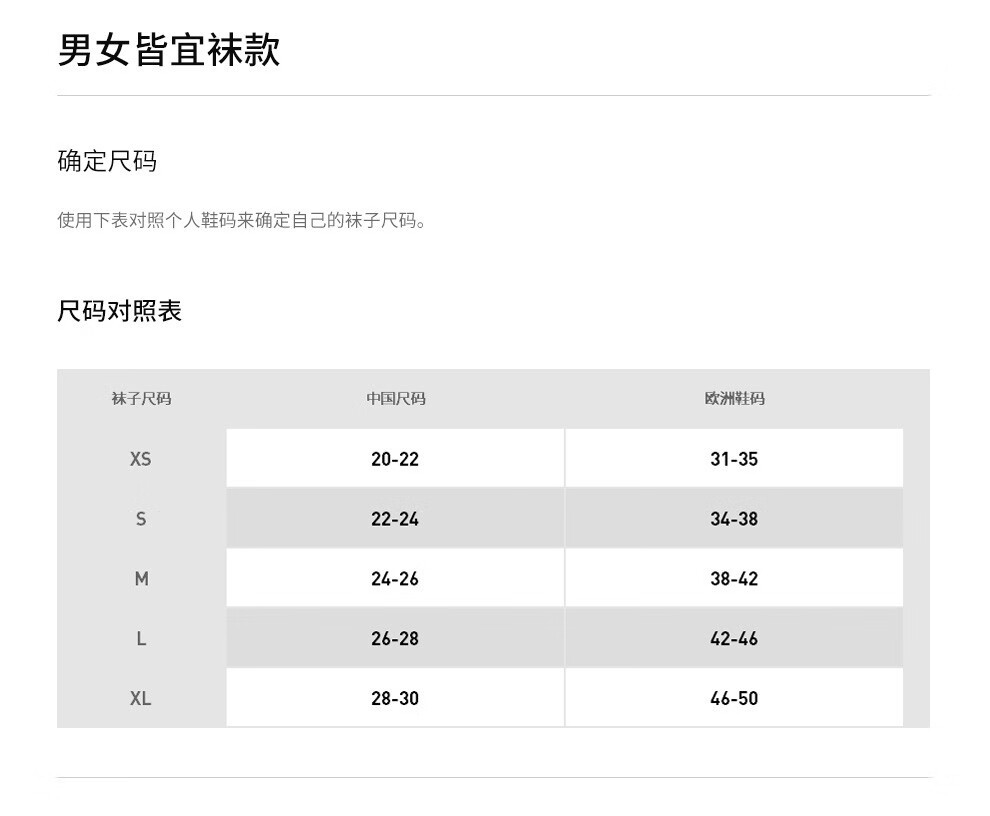
Task: Click the 31-35 European shoe size cell
Action: coord(734,459)
